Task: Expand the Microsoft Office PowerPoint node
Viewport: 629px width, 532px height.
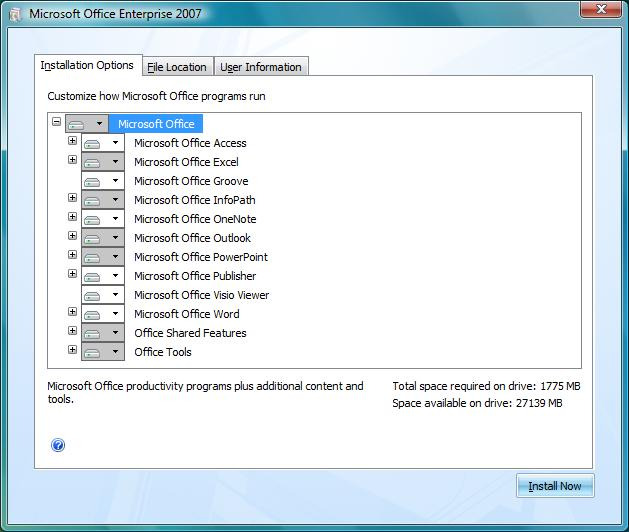Action: [x=72, y=254]
